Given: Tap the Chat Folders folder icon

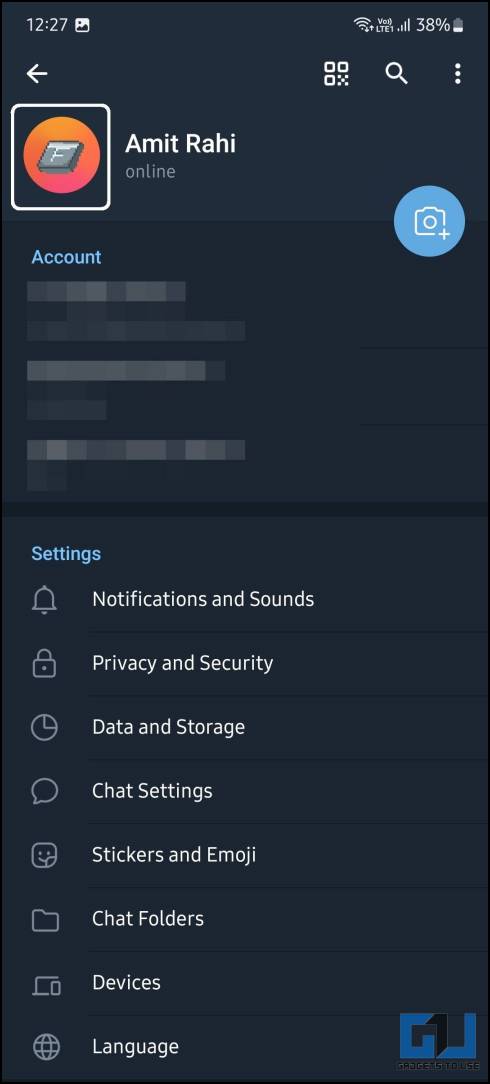Looking at the screenshot, I should coord(45,919).
